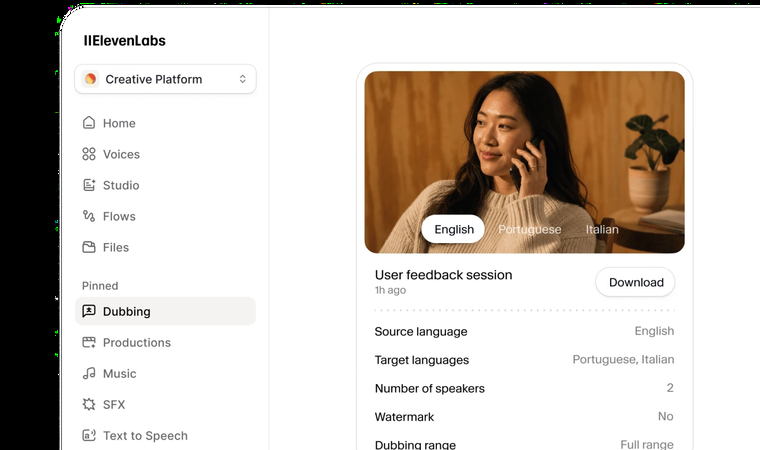Click the Source language value English
The width and height of the screenshot is (760, 450).
(x=654, y=331)
